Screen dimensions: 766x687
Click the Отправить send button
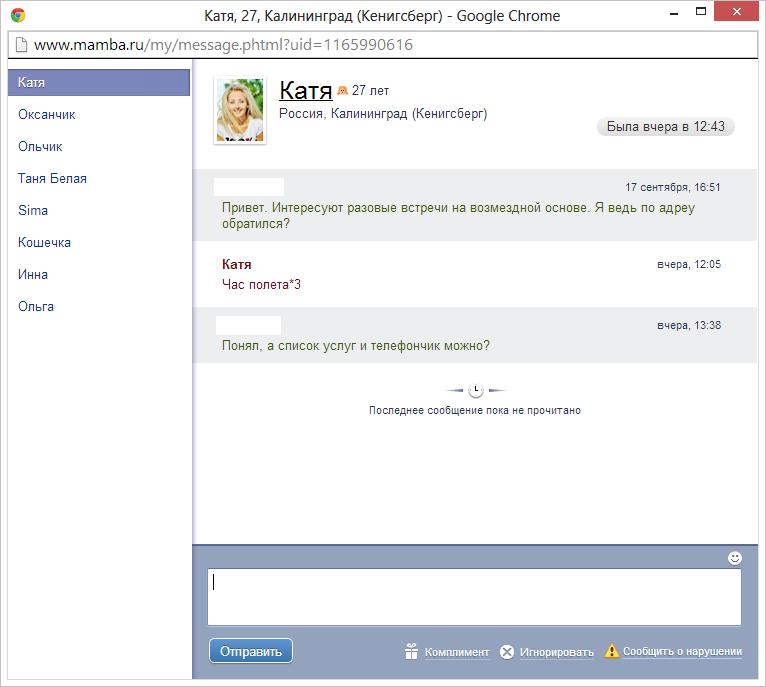click(251, 651)
